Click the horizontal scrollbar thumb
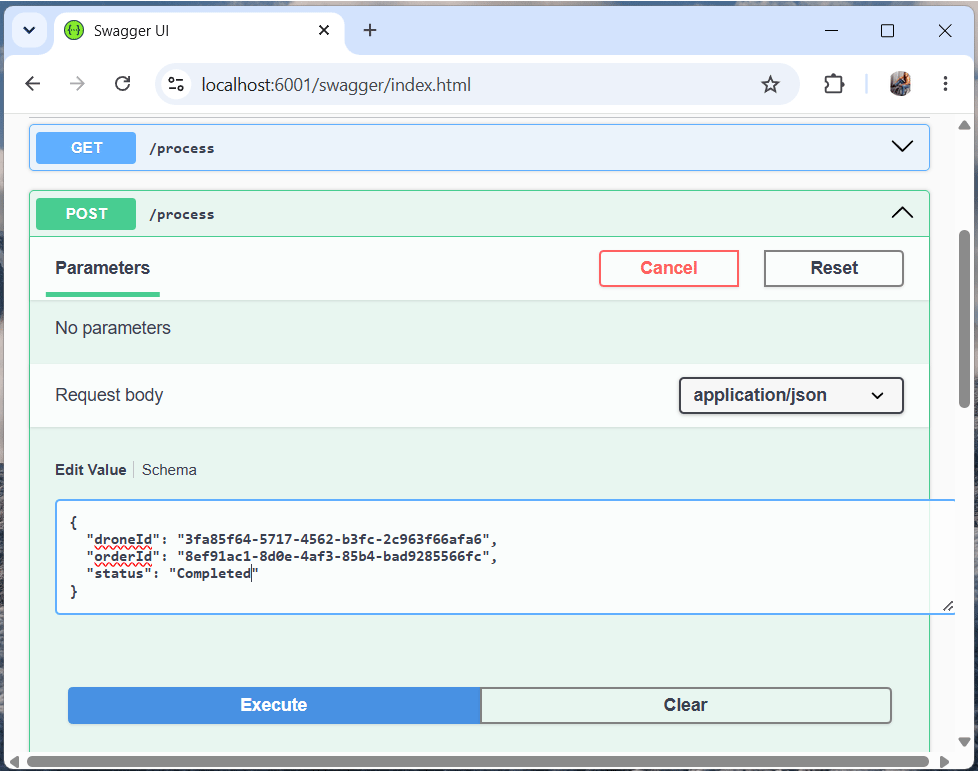This screenshot has height=771, width=978. 478,762
